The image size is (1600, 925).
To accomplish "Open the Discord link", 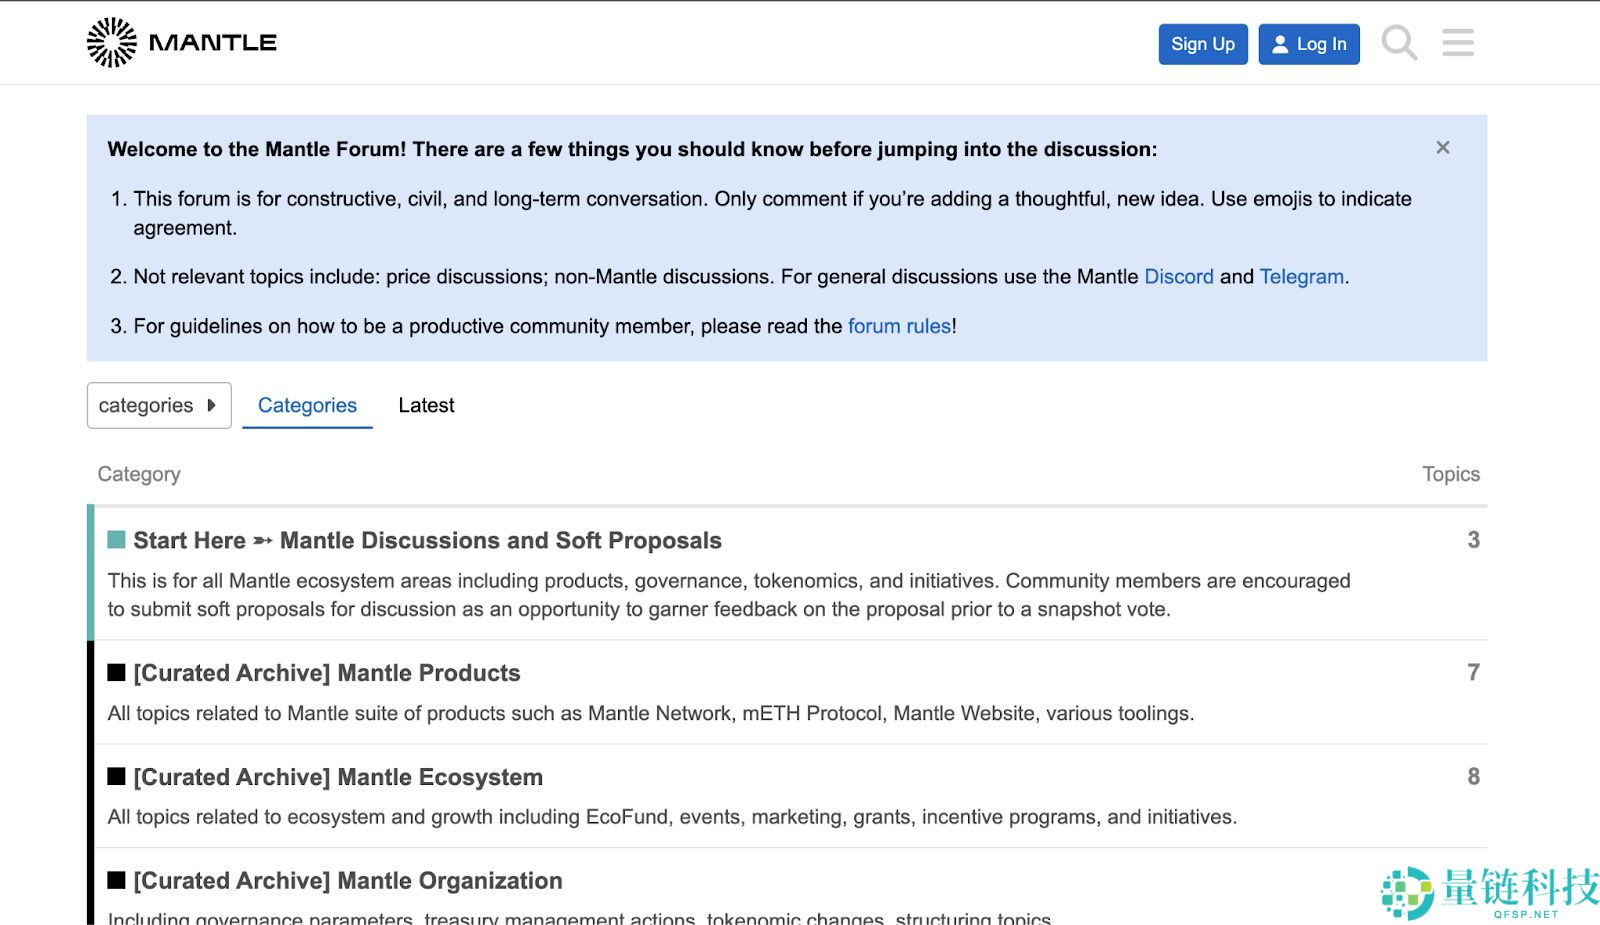I will tap(1178, 277).
